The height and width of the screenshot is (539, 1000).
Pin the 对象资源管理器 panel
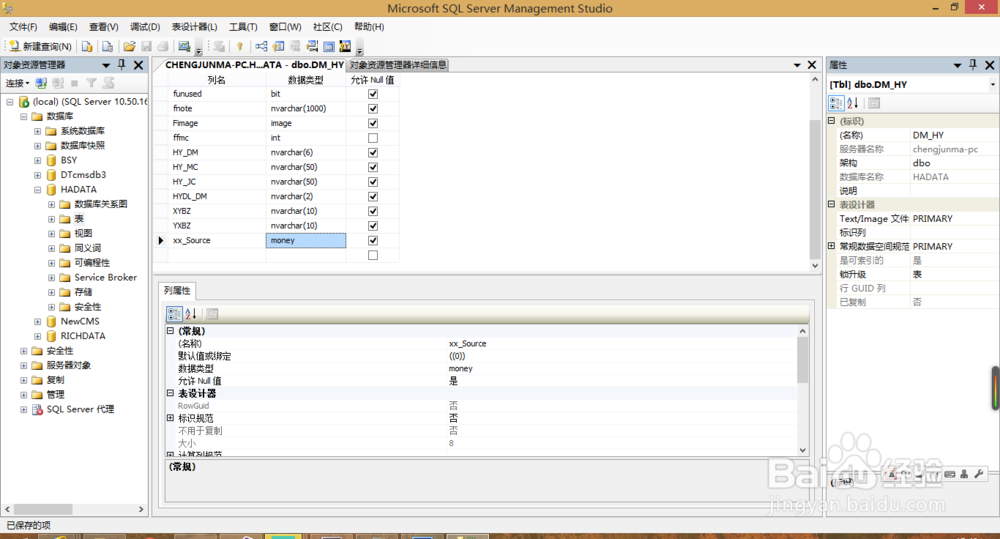click(122, 64)
